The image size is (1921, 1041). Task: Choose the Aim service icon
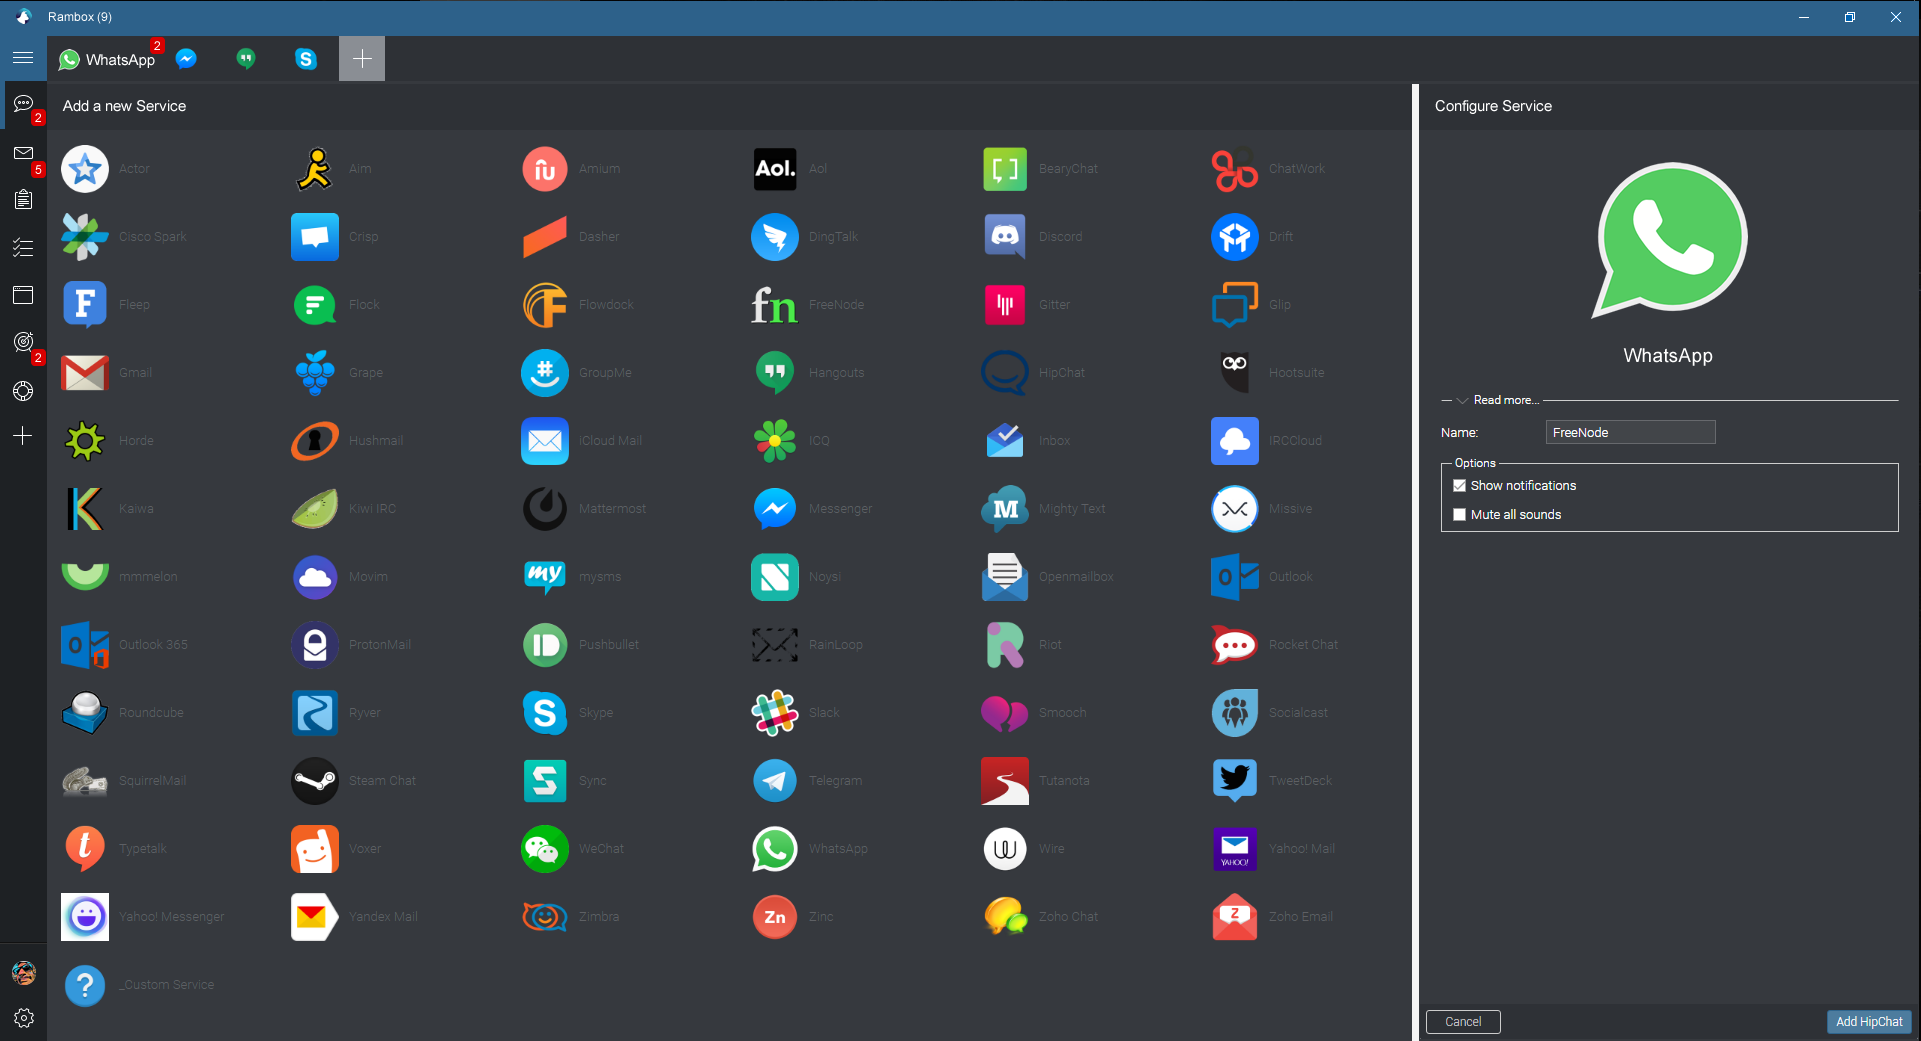point(315,169)
